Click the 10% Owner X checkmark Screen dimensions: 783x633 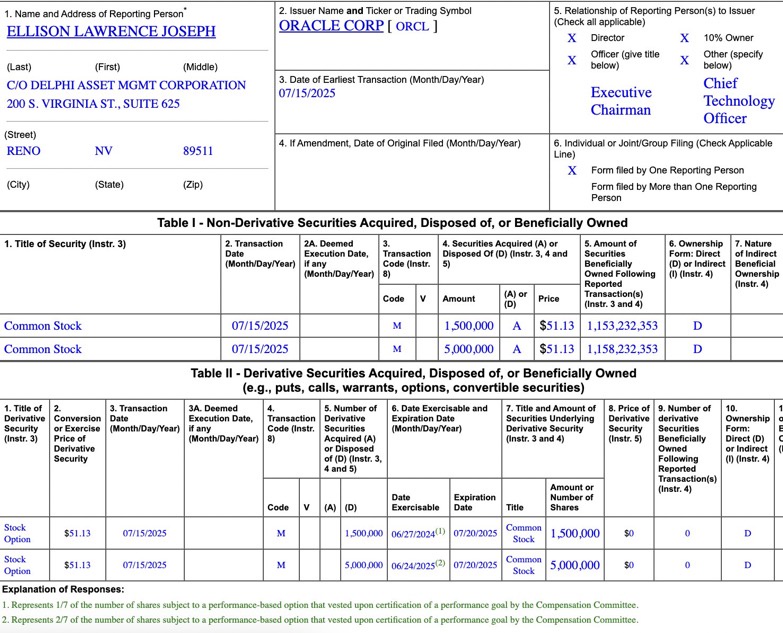(x=685, y=38)
